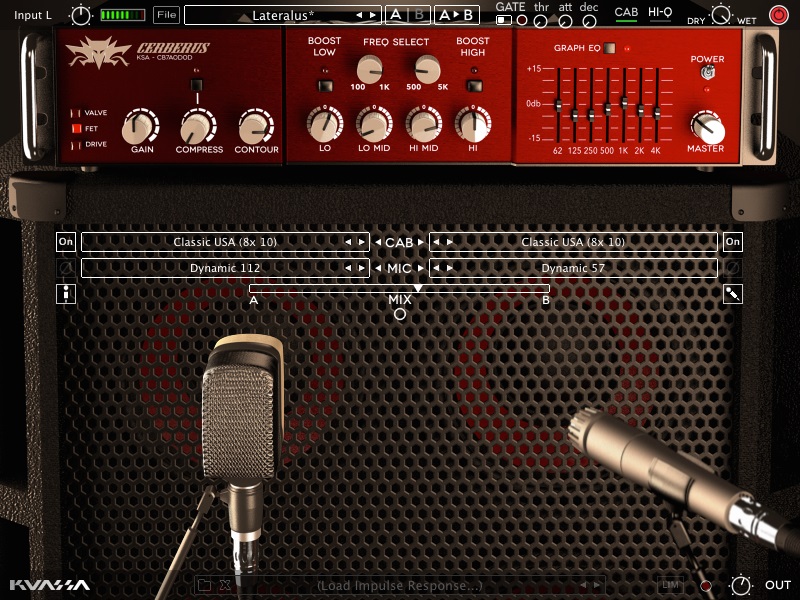Click the Load Impulse Response field
800x600 pixels.
coord(400,586)
